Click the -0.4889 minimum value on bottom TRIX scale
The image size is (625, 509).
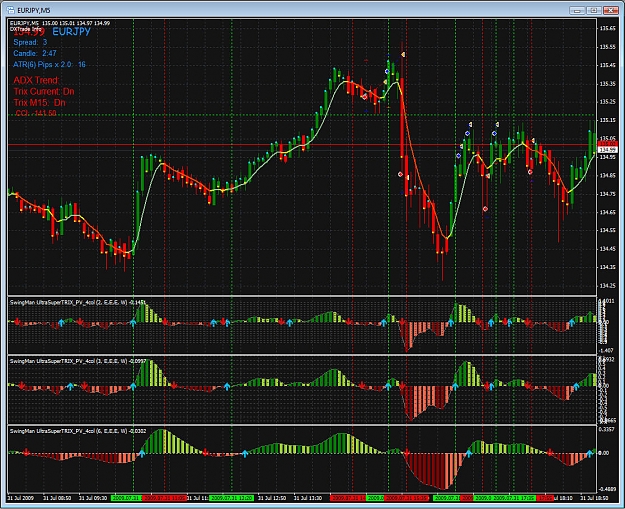tap(607, 489)
